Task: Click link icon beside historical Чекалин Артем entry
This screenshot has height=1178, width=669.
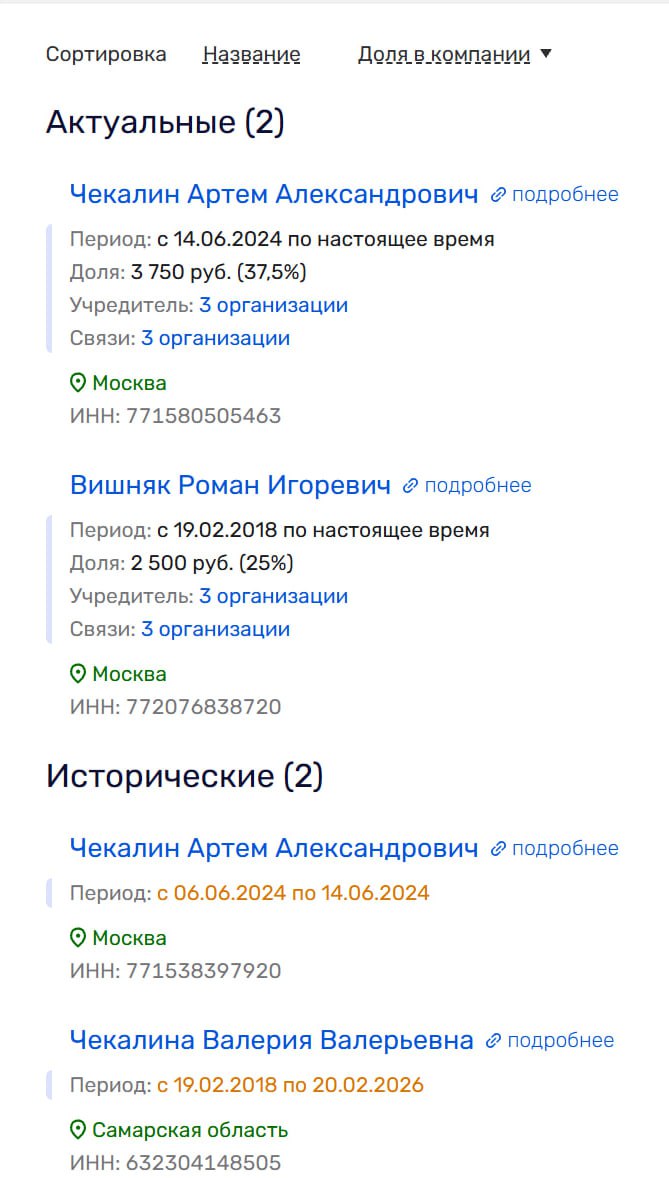Action: click(x=498, y=849)
